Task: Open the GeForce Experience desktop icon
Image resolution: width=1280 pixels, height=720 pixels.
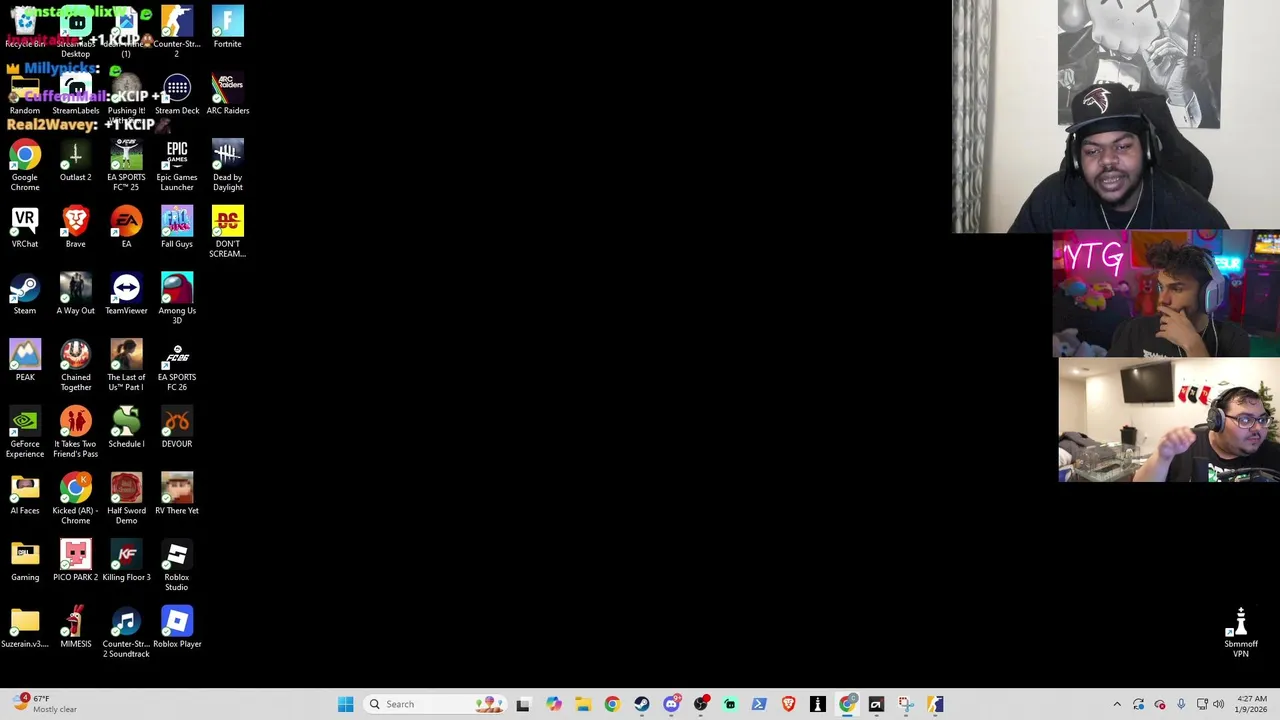Action: (x=25, y=433)
